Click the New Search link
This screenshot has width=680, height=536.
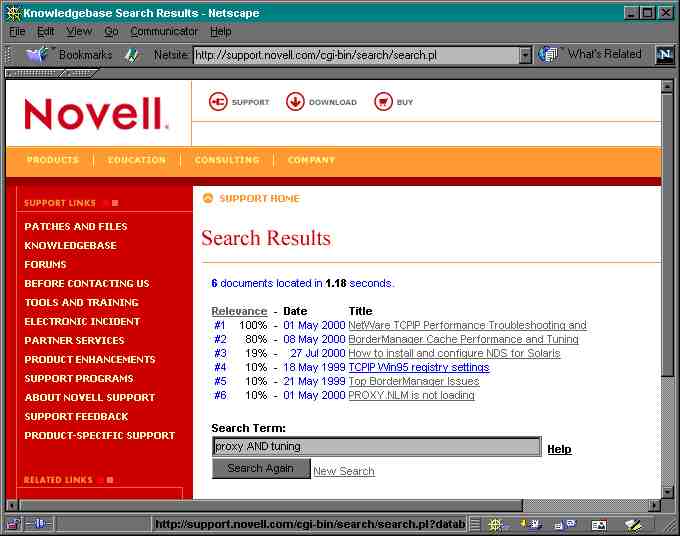344,471
